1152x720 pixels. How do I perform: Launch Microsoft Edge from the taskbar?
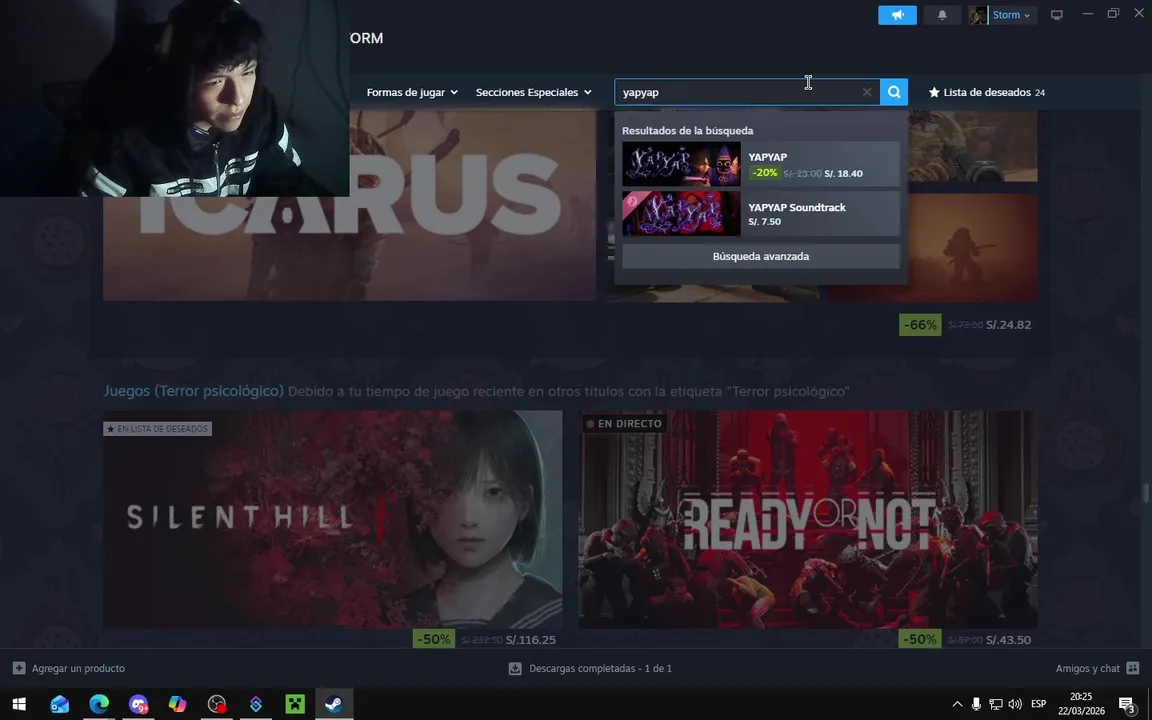[99, 704]
